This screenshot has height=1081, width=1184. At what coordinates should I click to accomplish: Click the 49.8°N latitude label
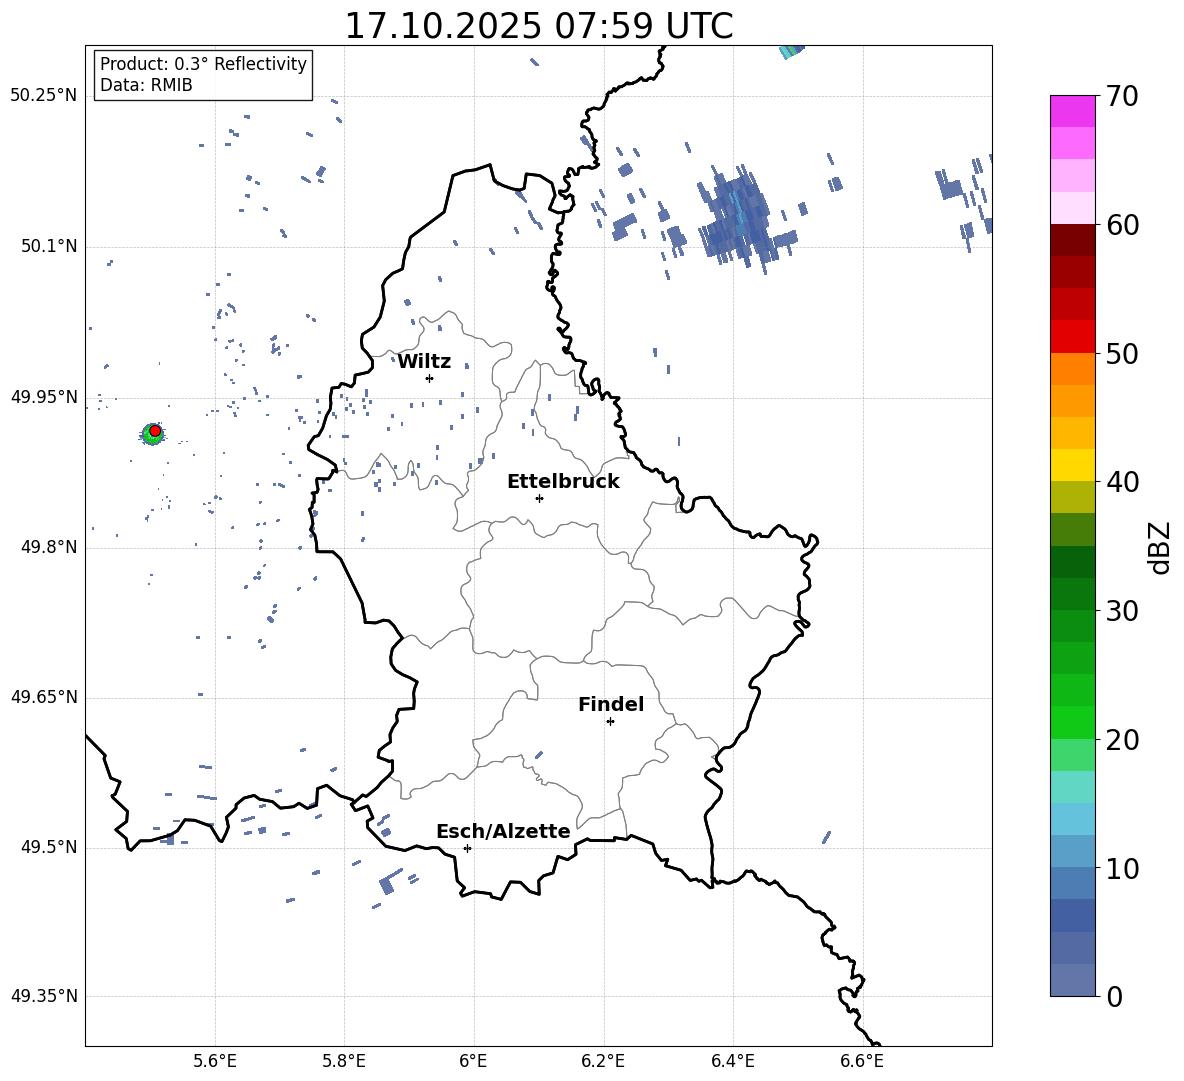48,547
